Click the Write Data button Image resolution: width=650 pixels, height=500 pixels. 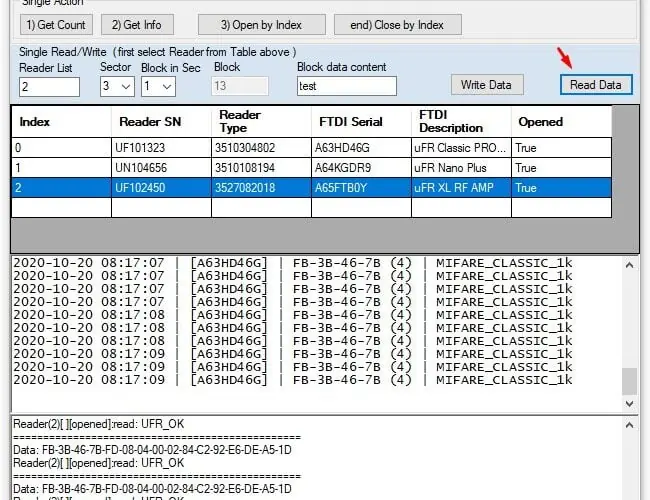pos(486,85)
